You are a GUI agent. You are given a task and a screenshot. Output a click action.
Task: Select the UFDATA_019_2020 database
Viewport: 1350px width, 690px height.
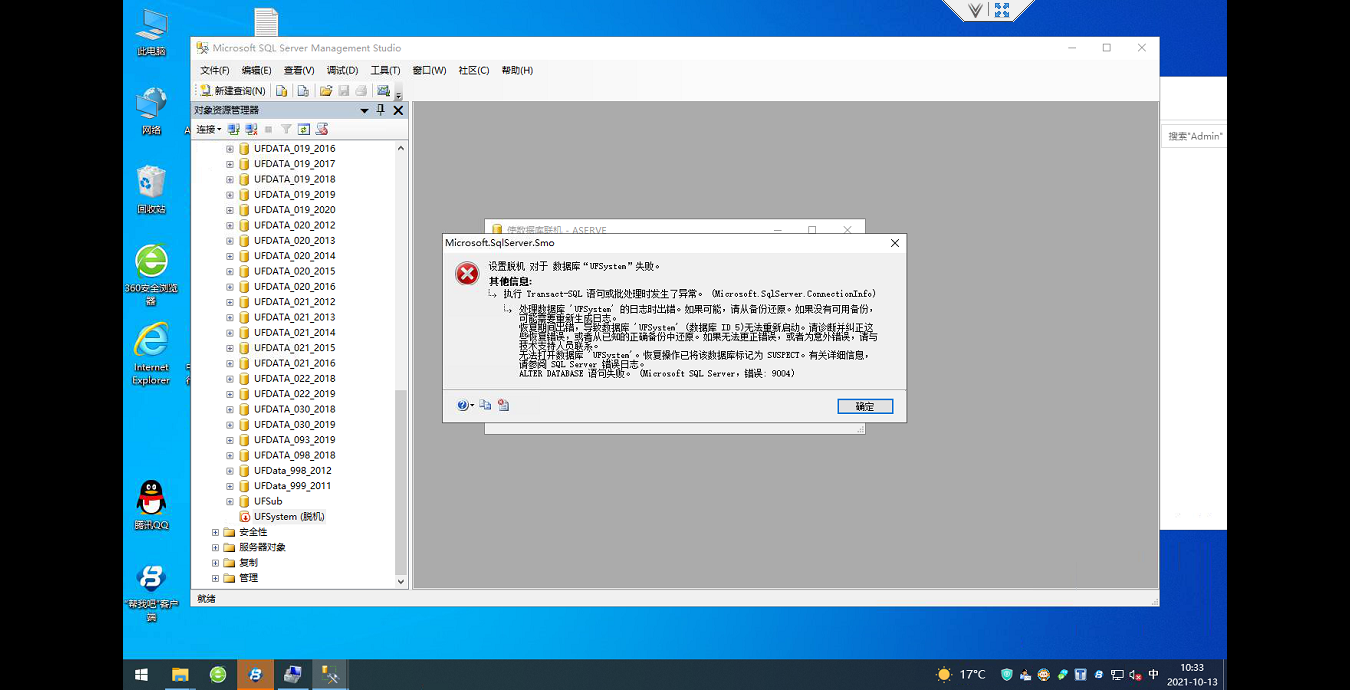294,210
